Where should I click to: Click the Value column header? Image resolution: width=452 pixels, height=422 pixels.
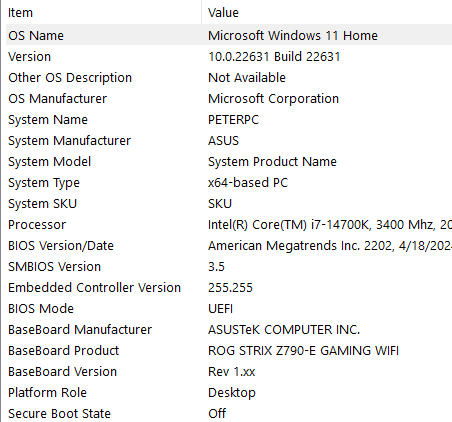[327, 12]
